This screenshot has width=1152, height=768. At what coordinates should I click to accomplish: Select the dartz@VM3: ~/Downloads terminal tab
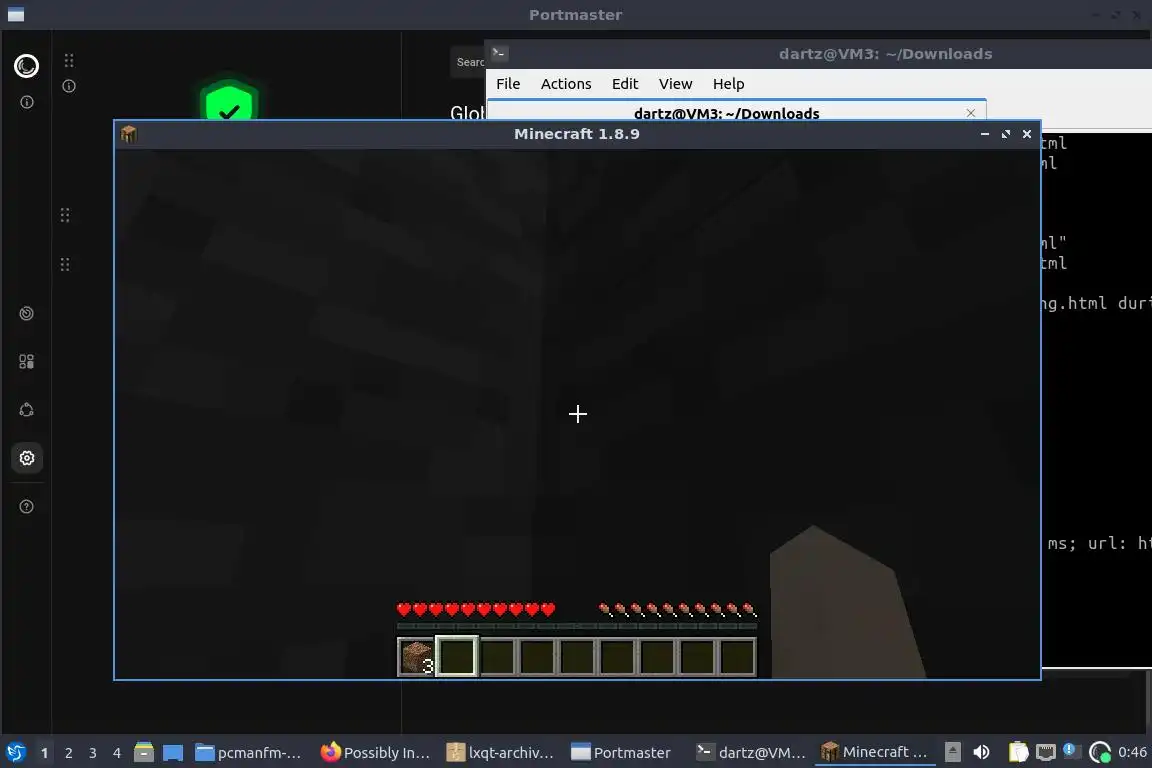[x=736, y=110]
